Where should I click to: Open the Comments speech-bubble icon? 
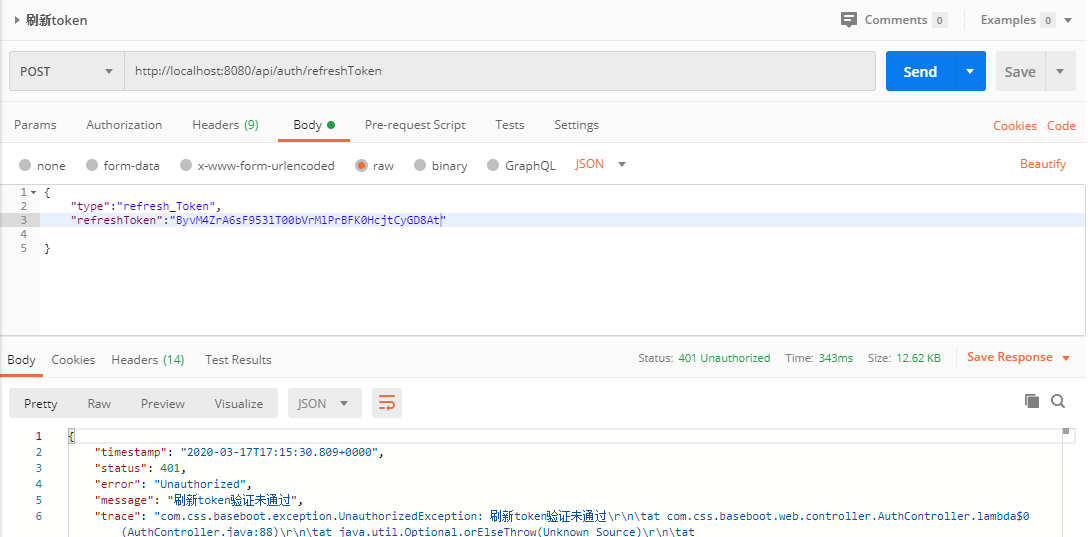point(848,19)
